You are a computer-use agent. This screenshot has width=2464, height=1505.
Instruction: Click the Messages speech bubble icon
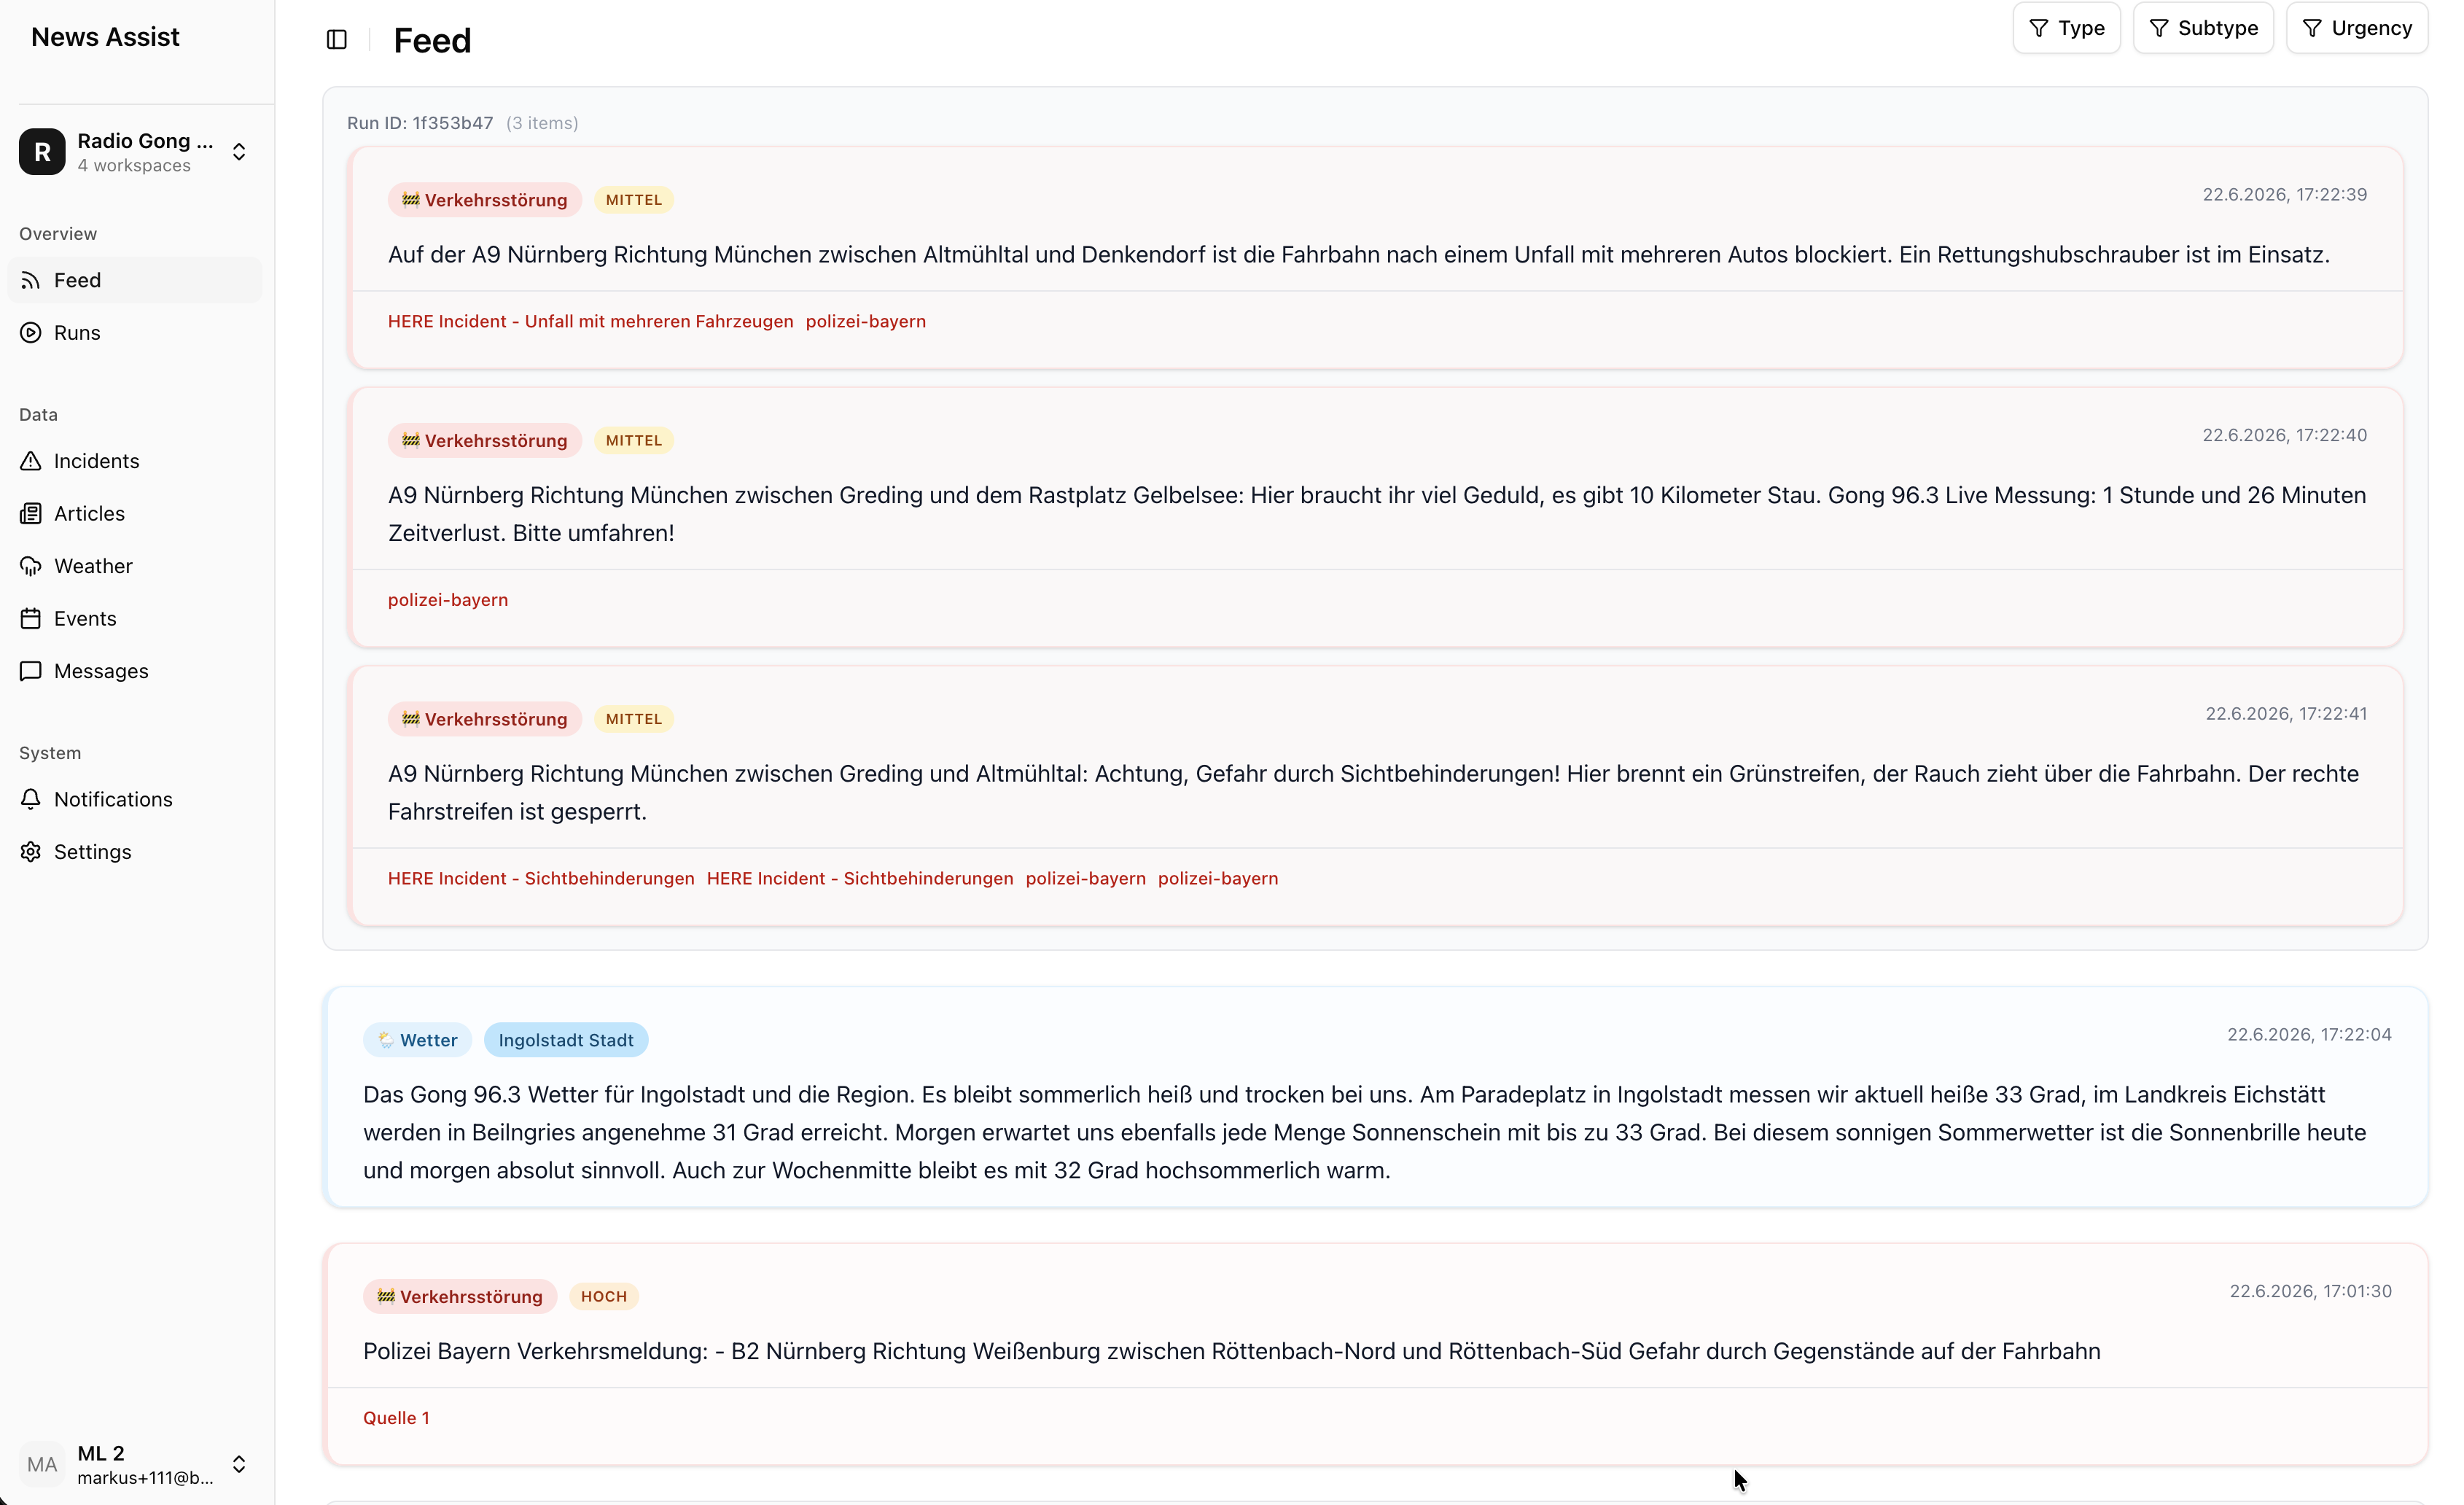click(x=31, y=671)
